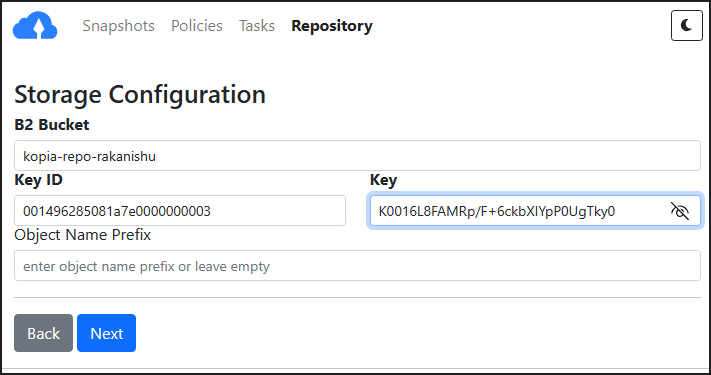Viewport: 711px width, 375px height.
Task: Click the Next button
Action: pyautogui.click(x=107, y=333)
